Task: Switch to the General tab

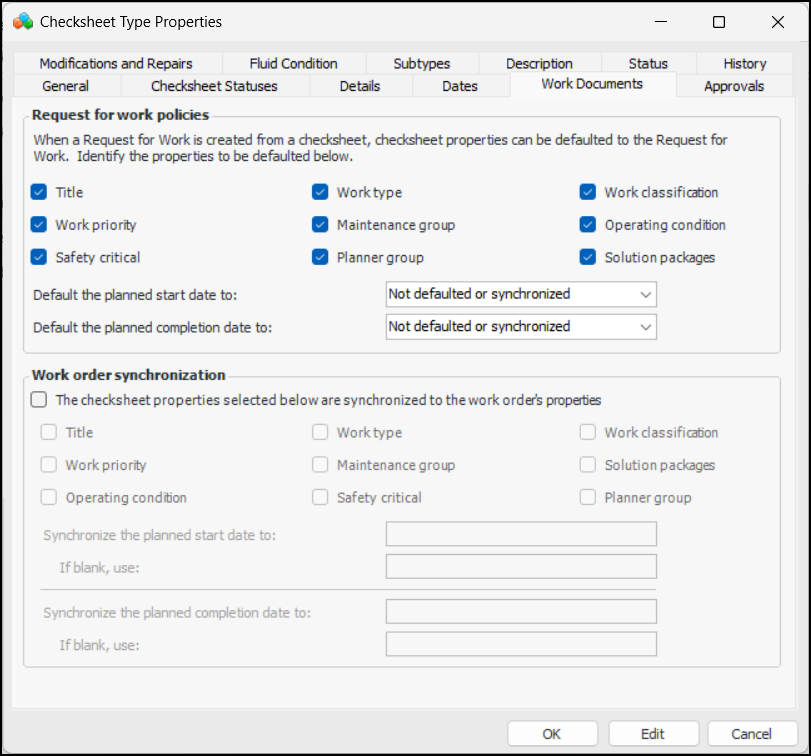Action: pos(66,86)
